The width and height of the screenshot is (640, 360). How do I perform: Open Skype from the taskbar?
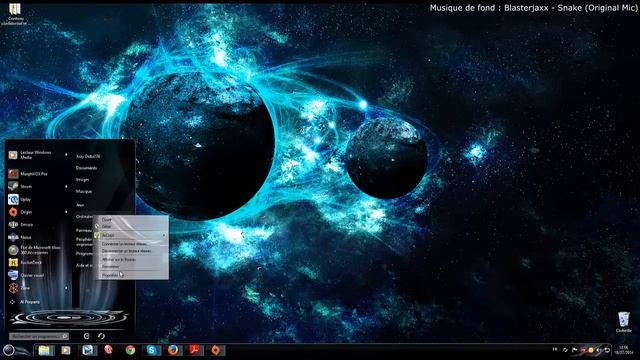click(152, 350)
